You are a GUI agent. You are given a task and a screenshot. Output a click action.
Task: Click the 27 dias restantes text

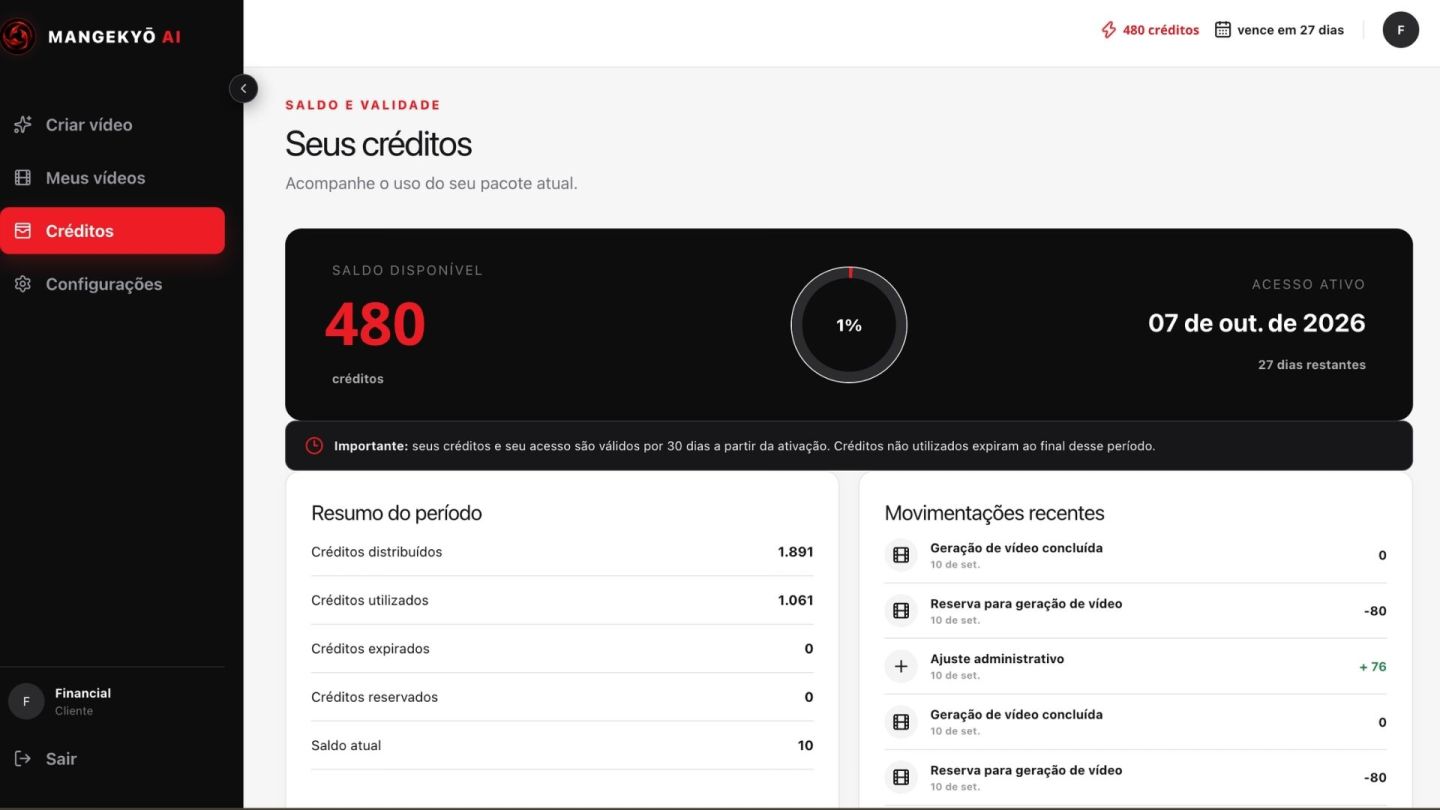tap(1311, 365)
